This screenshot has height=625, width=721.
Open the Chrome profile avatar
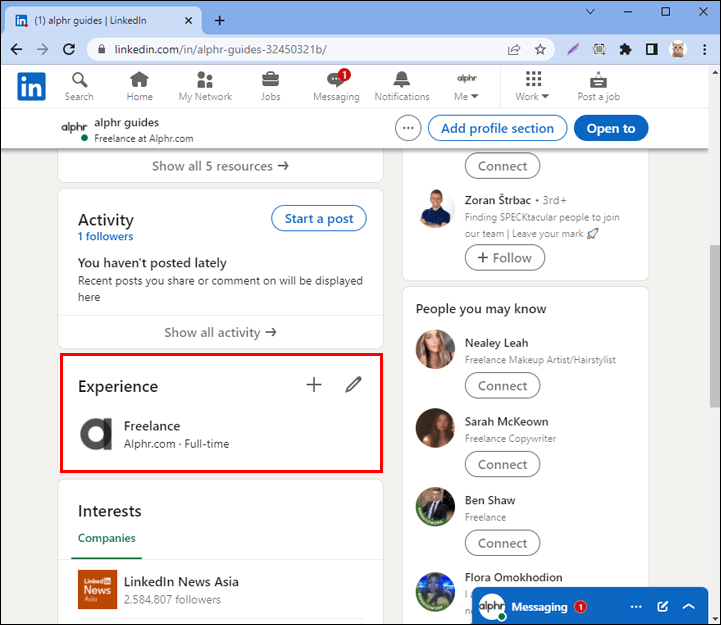(678, 49)
